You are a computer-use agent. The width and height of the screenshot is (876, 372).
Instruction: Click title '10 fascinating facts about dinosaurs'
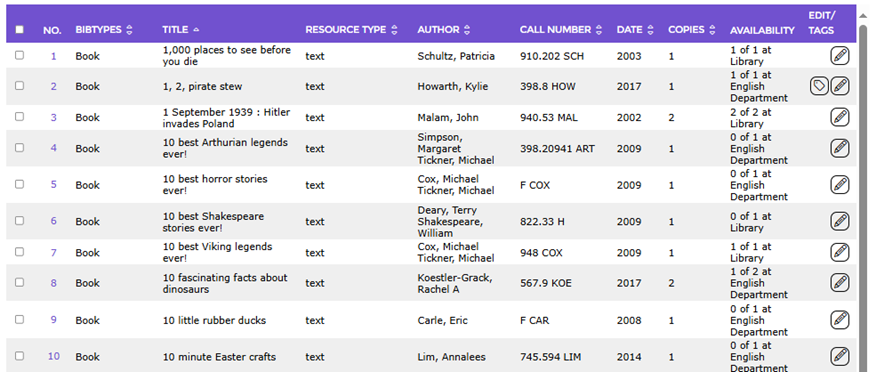pyautogui.click(x=225, y=283)
